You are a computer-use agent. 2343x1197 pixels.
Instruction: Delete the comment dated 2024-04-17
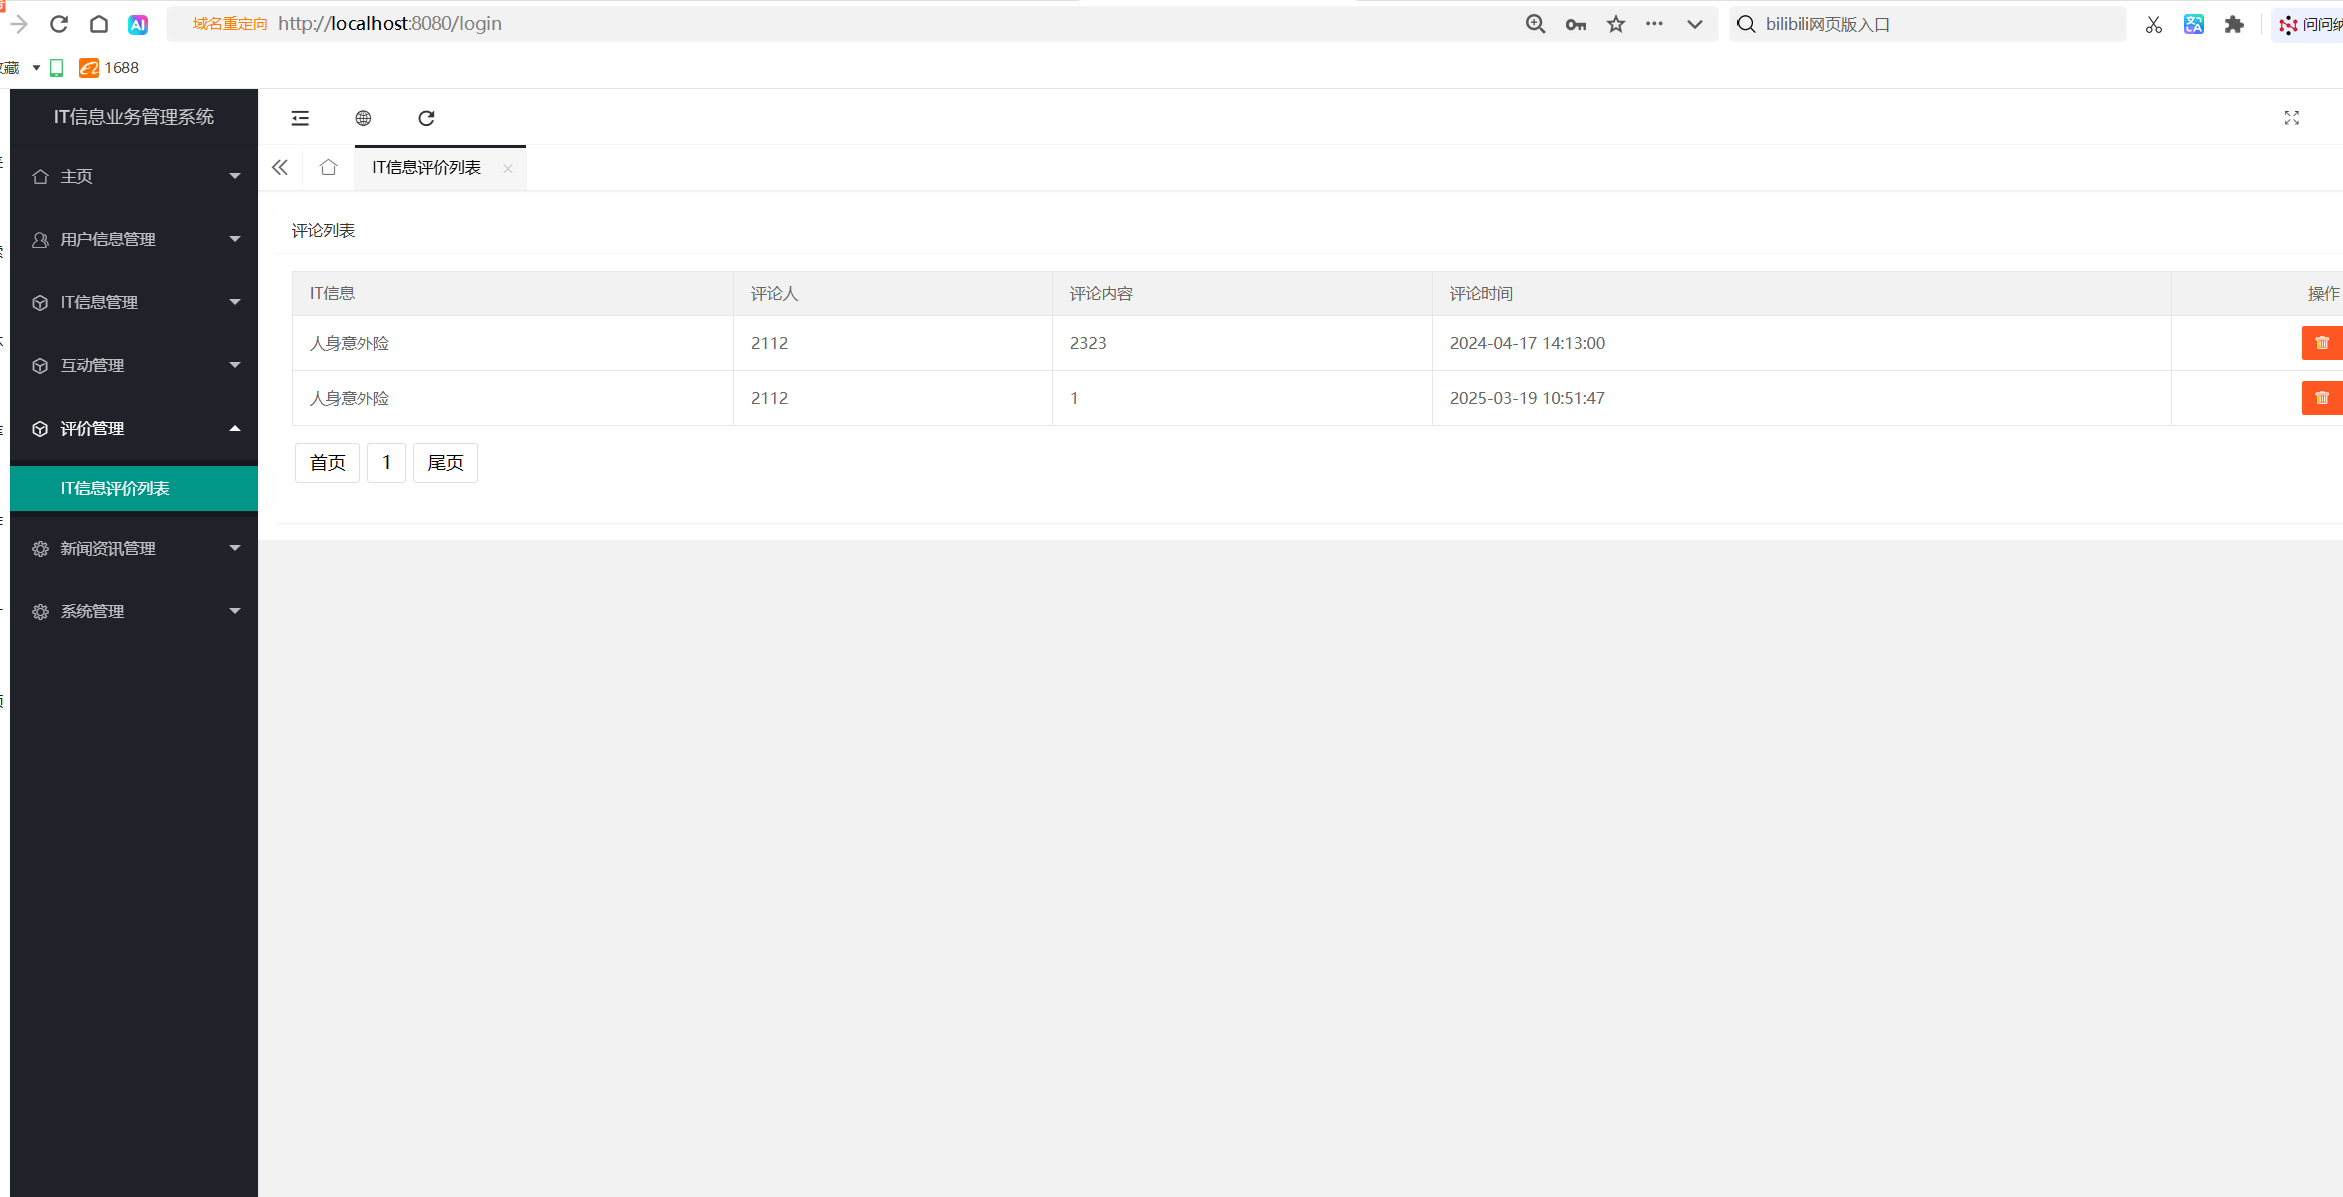(2321, 343)
